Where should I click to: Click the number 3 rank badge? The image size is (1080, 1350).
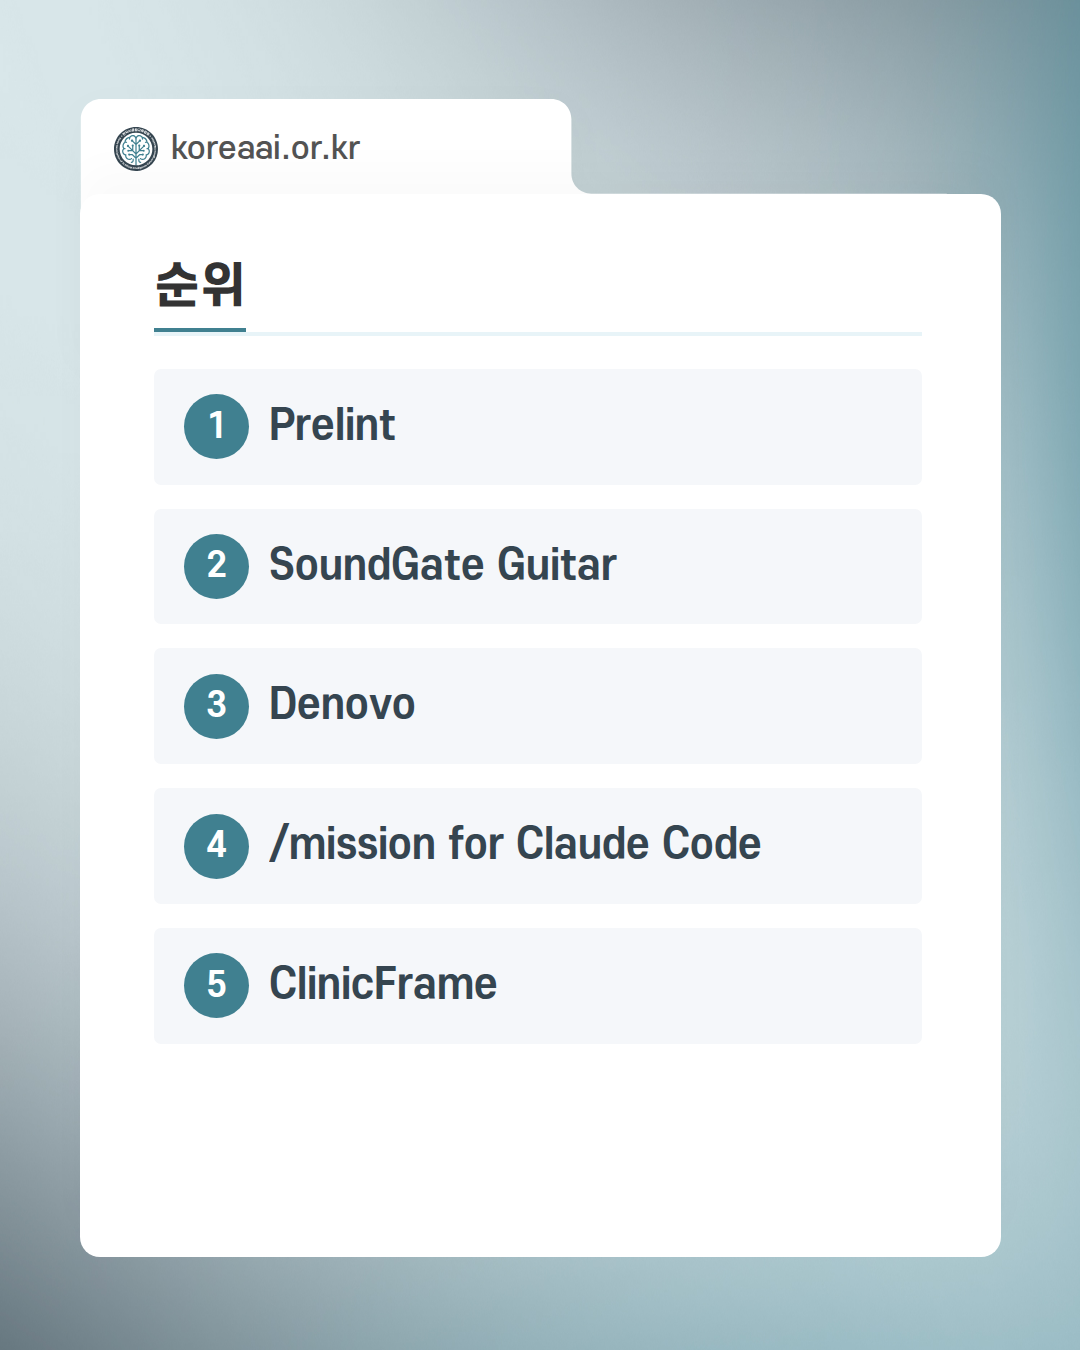click(216, 706)
